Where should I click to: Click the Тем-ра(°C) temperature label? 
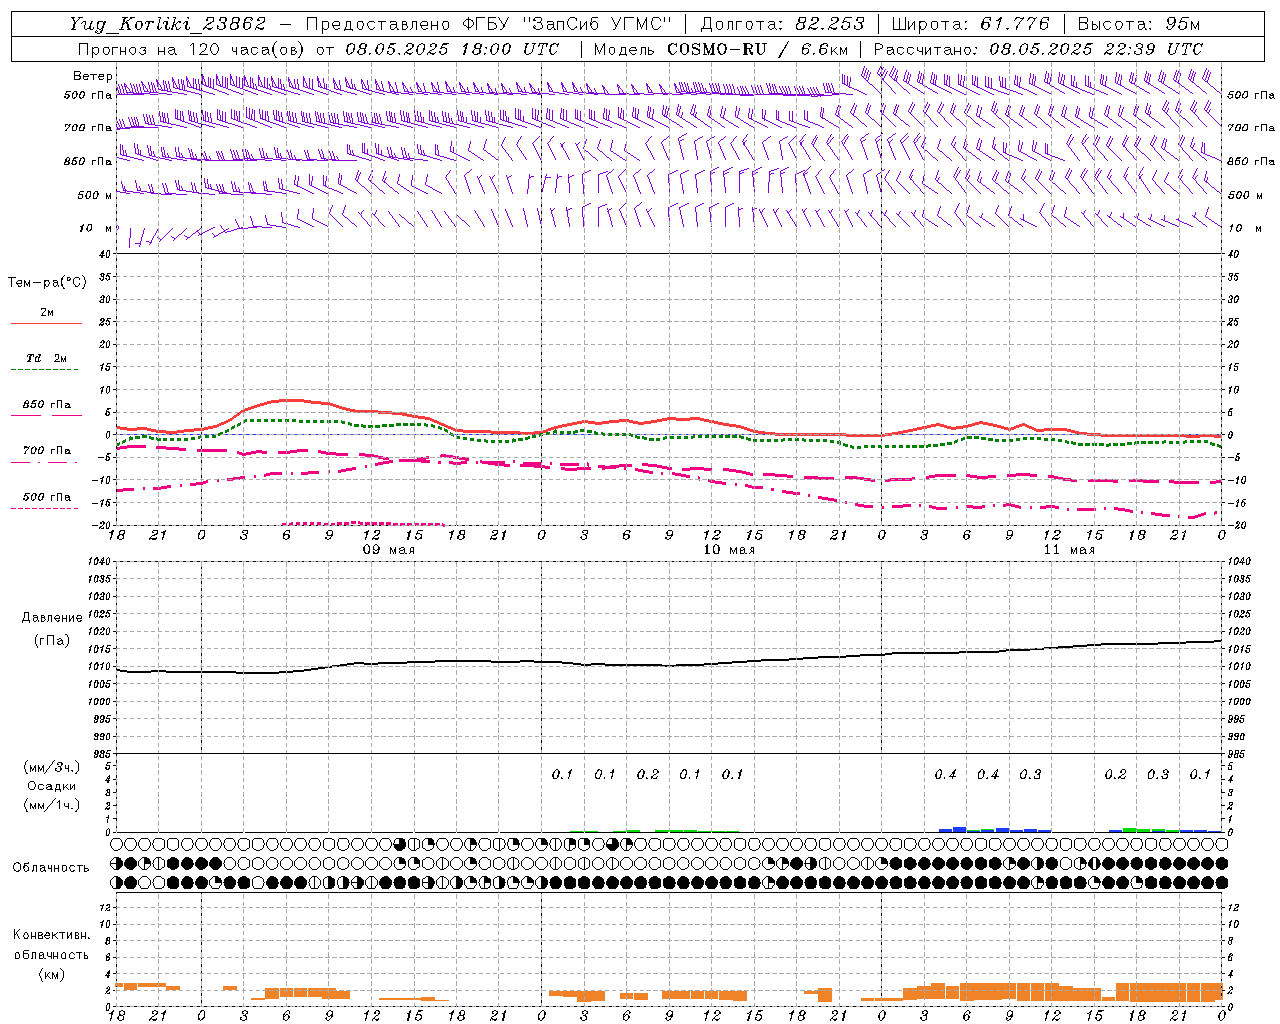pos(47,283)
